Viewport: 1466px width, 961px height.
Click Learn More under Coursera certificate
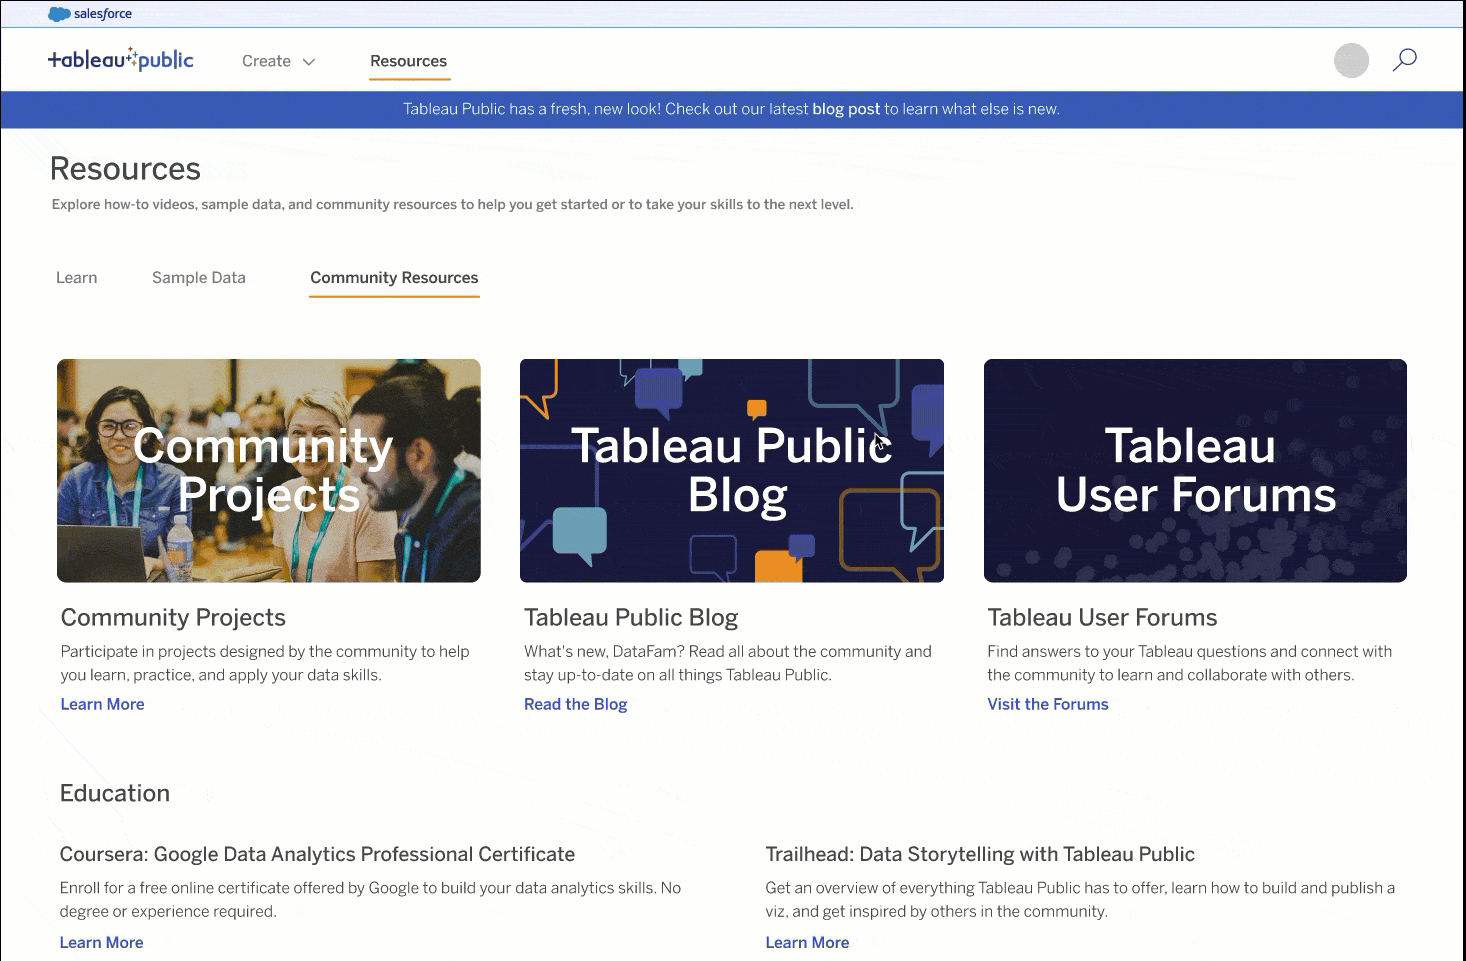101,942
